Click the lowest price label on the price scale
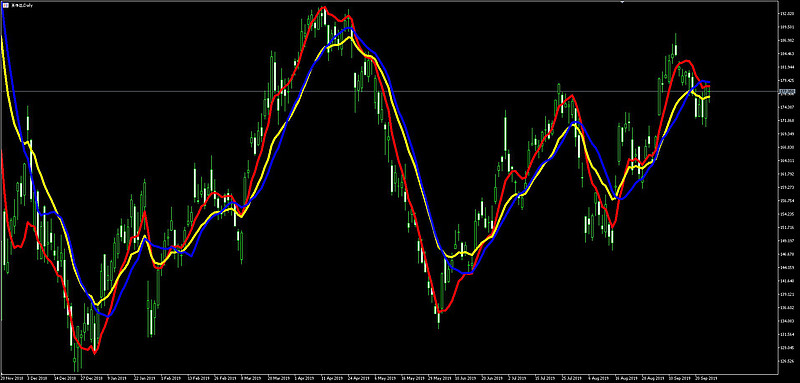The width and height of the screenshot is (800, 383). pyautogui.click(x=787, y=361)
